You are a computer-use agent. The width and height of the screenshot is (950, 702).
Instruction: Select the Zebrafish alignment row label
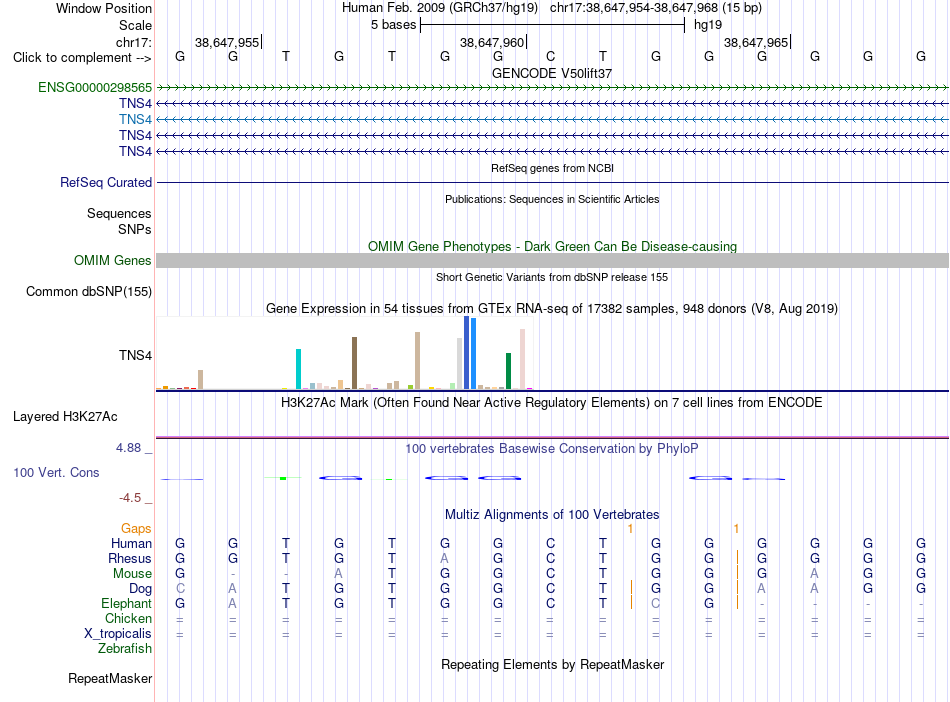click(x=125, y=649)
